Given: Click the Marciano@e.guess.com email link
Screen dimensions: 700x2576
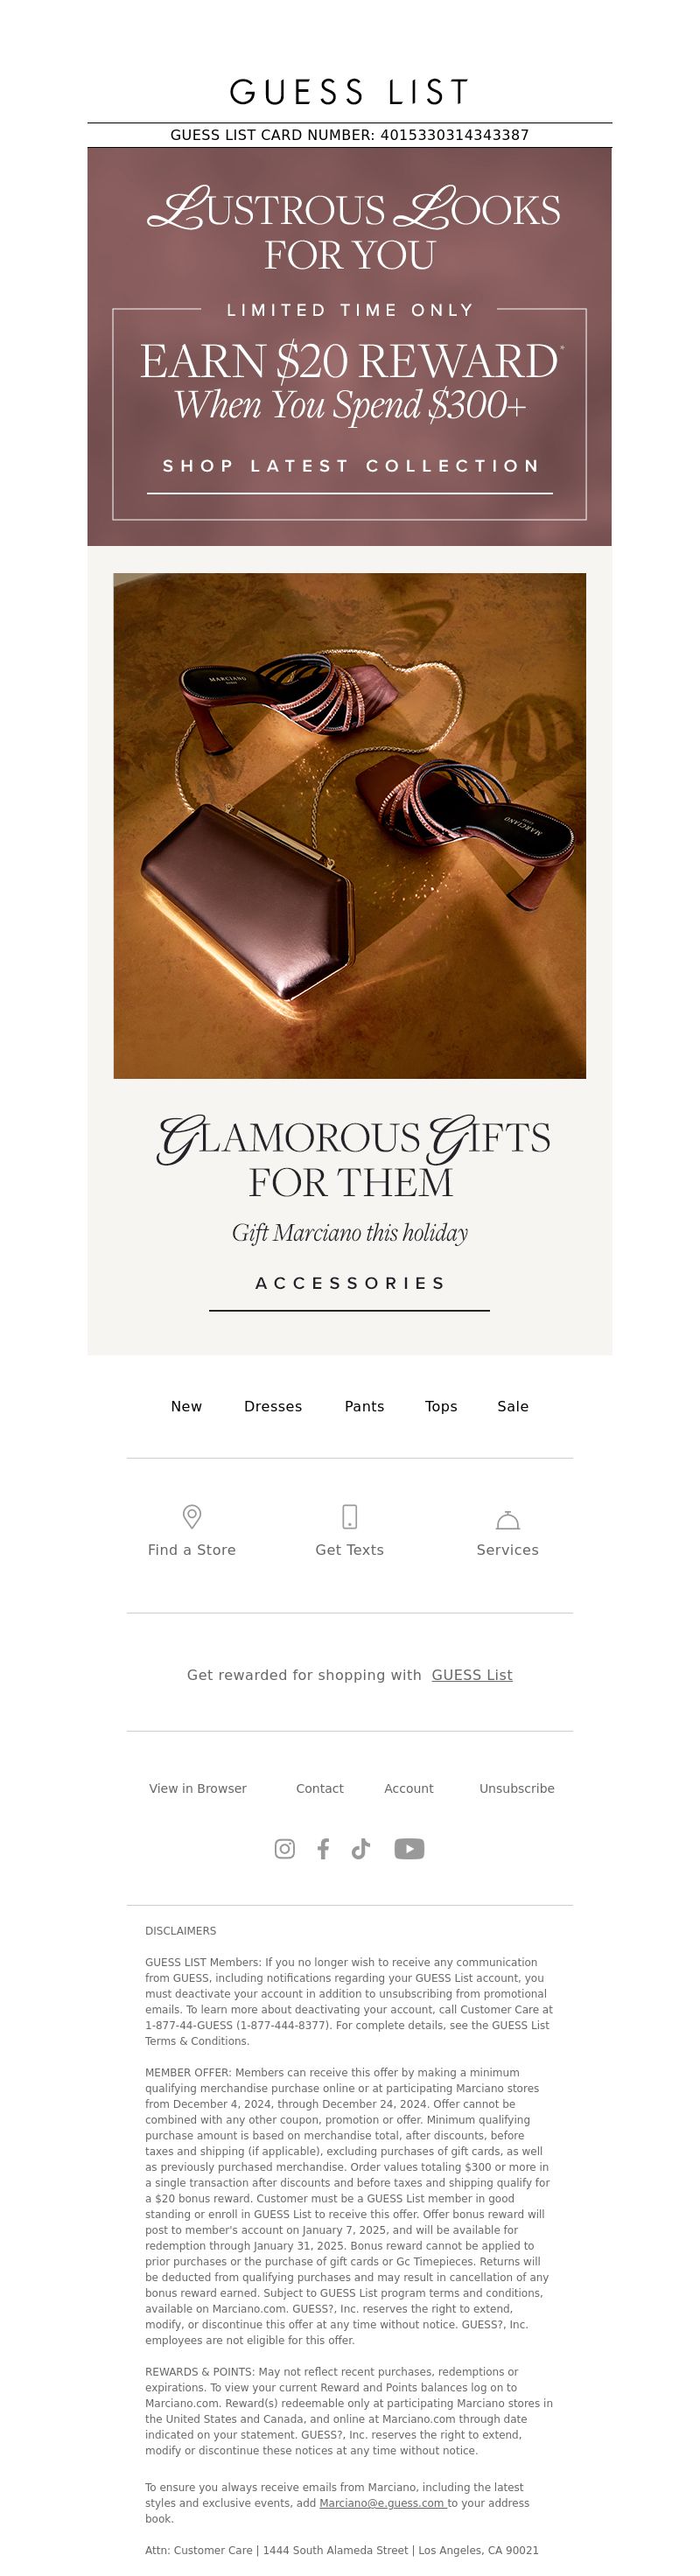Looking at the screenshot, I should point(382,2503).
